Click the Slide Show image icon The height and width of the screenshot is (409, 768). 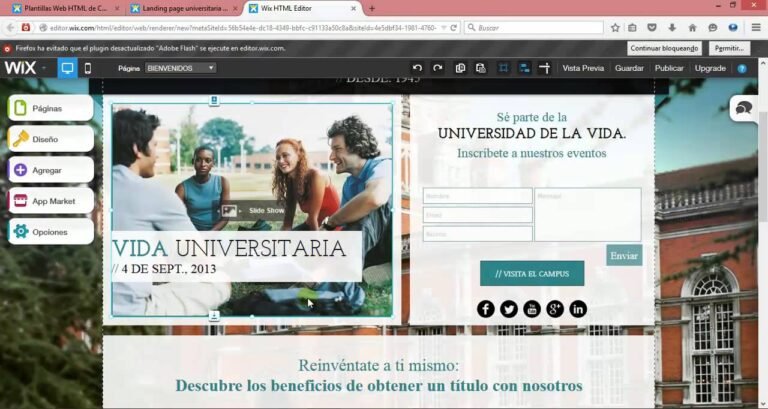click(229, 211)
